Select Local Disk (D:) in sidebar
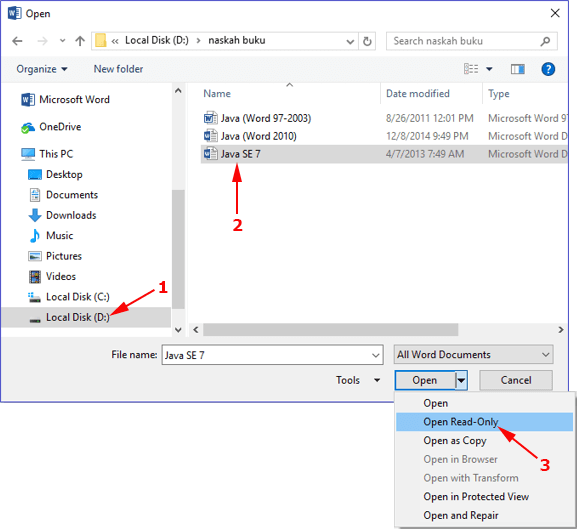The height and width of the screenshot is (529, 577). pos(86,317)
